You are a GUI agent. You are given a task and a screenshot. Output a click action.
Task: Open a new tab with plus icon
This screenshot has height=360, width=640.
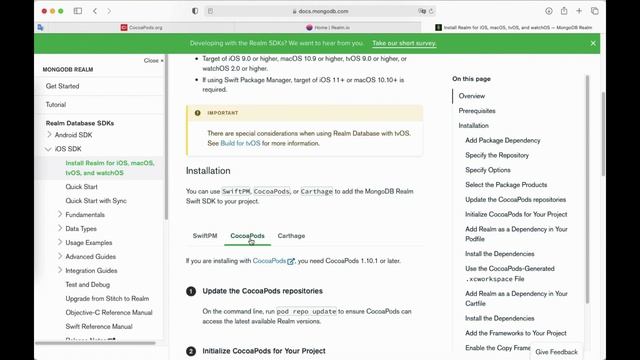(579, 11)
